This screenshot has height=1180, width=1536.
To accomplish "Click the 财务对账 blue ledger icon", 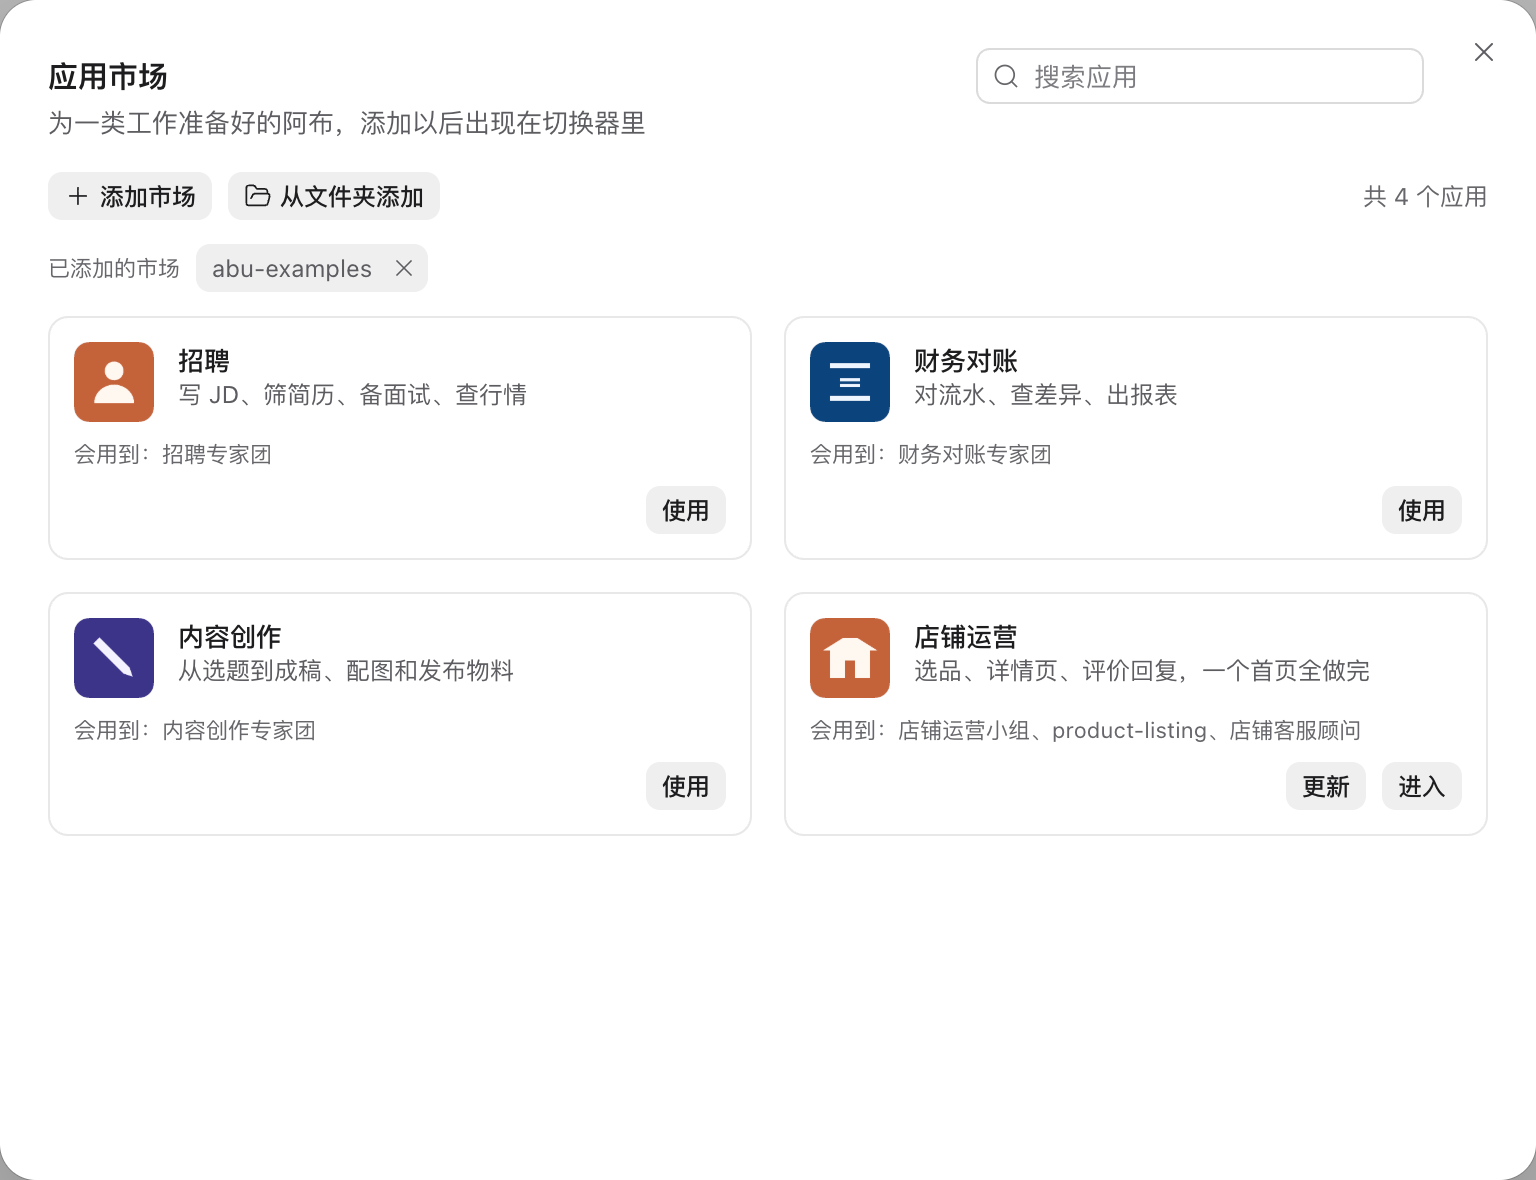I will pos(850,382).
